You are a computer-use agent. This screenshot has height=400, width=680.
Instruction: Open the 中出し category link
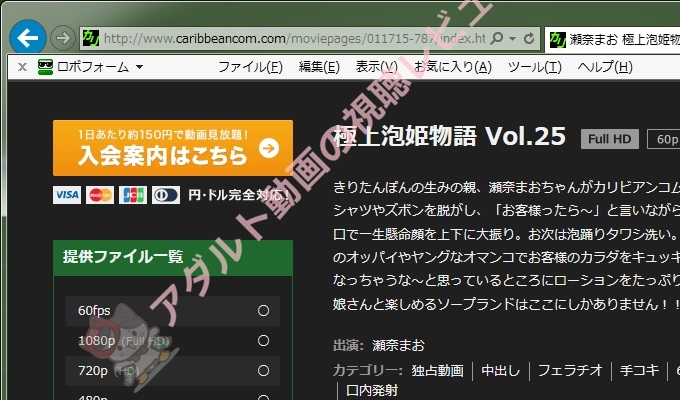coord(500,370)
